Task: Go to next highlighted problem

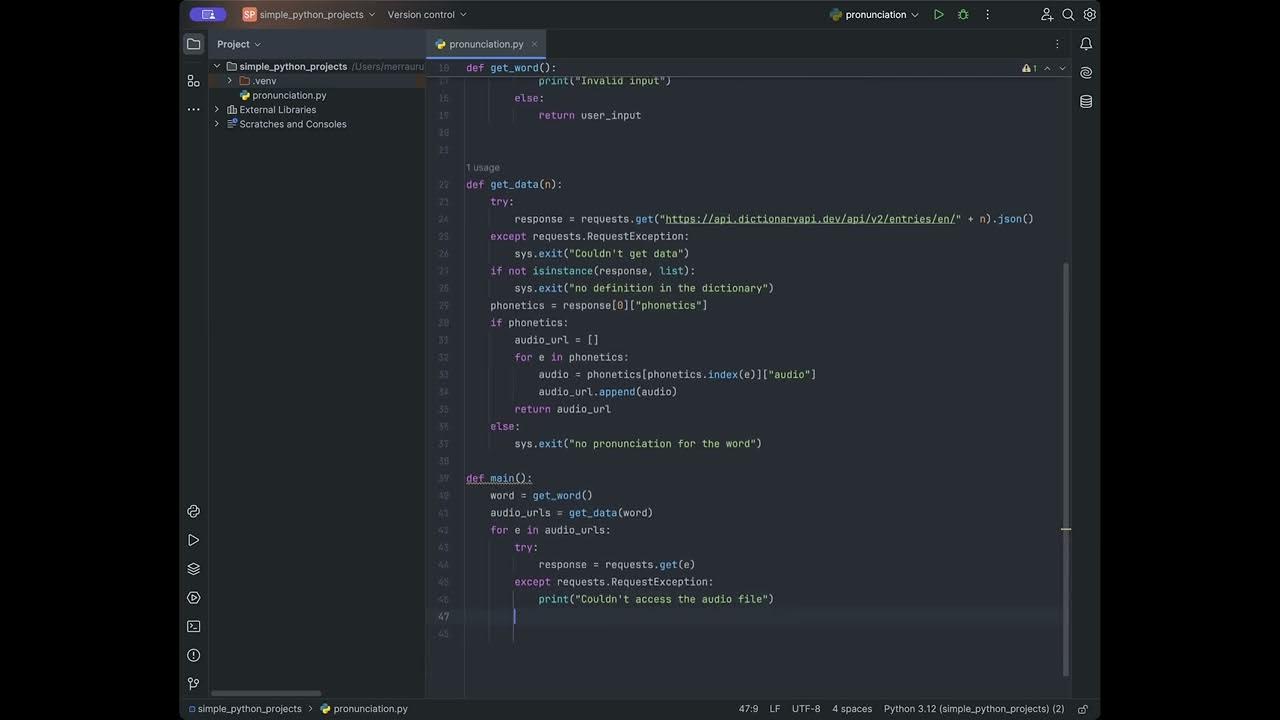Action: tap(1062, 68)
